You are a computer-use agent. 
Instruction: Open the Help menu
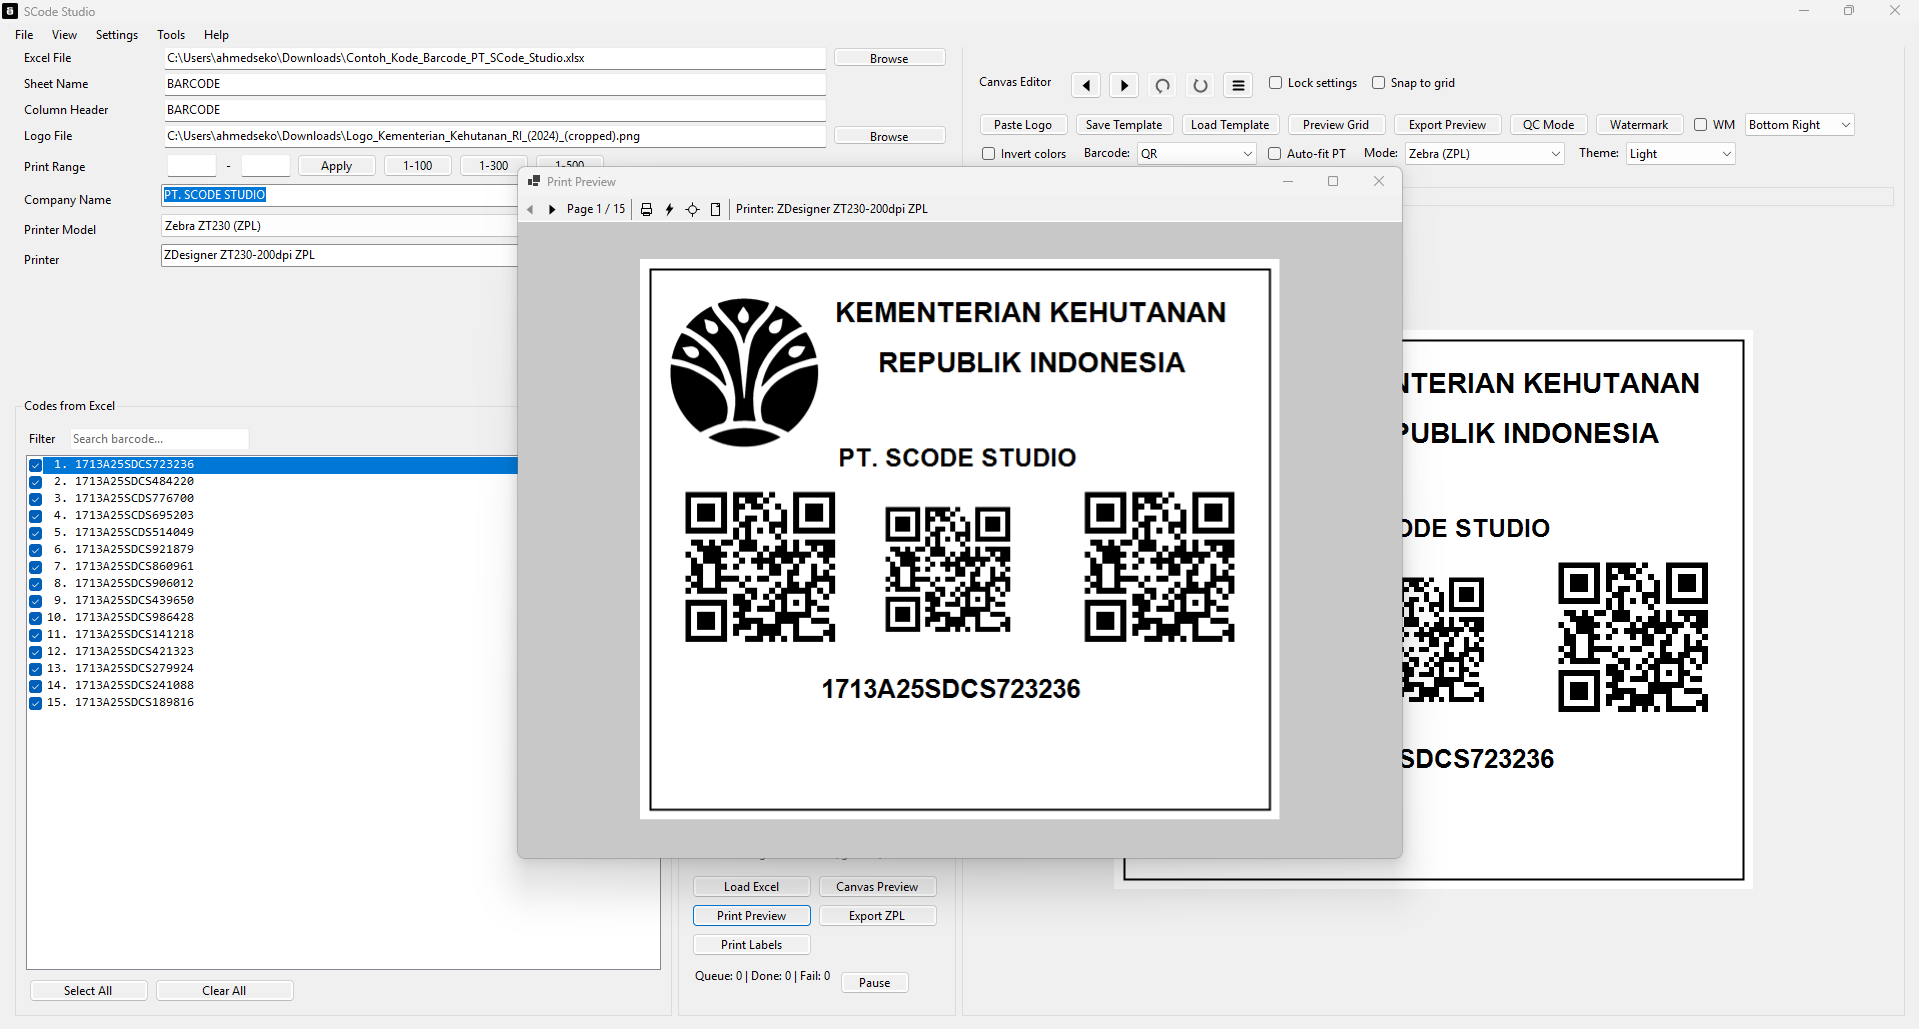(216, 35)
